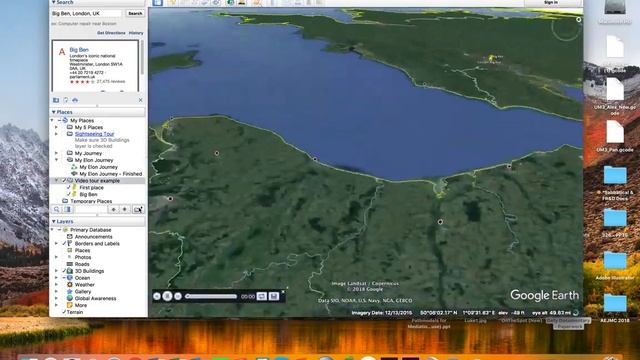Click the Imagery Date text in status bar
640x360 pixels.
tap(382, 313)
